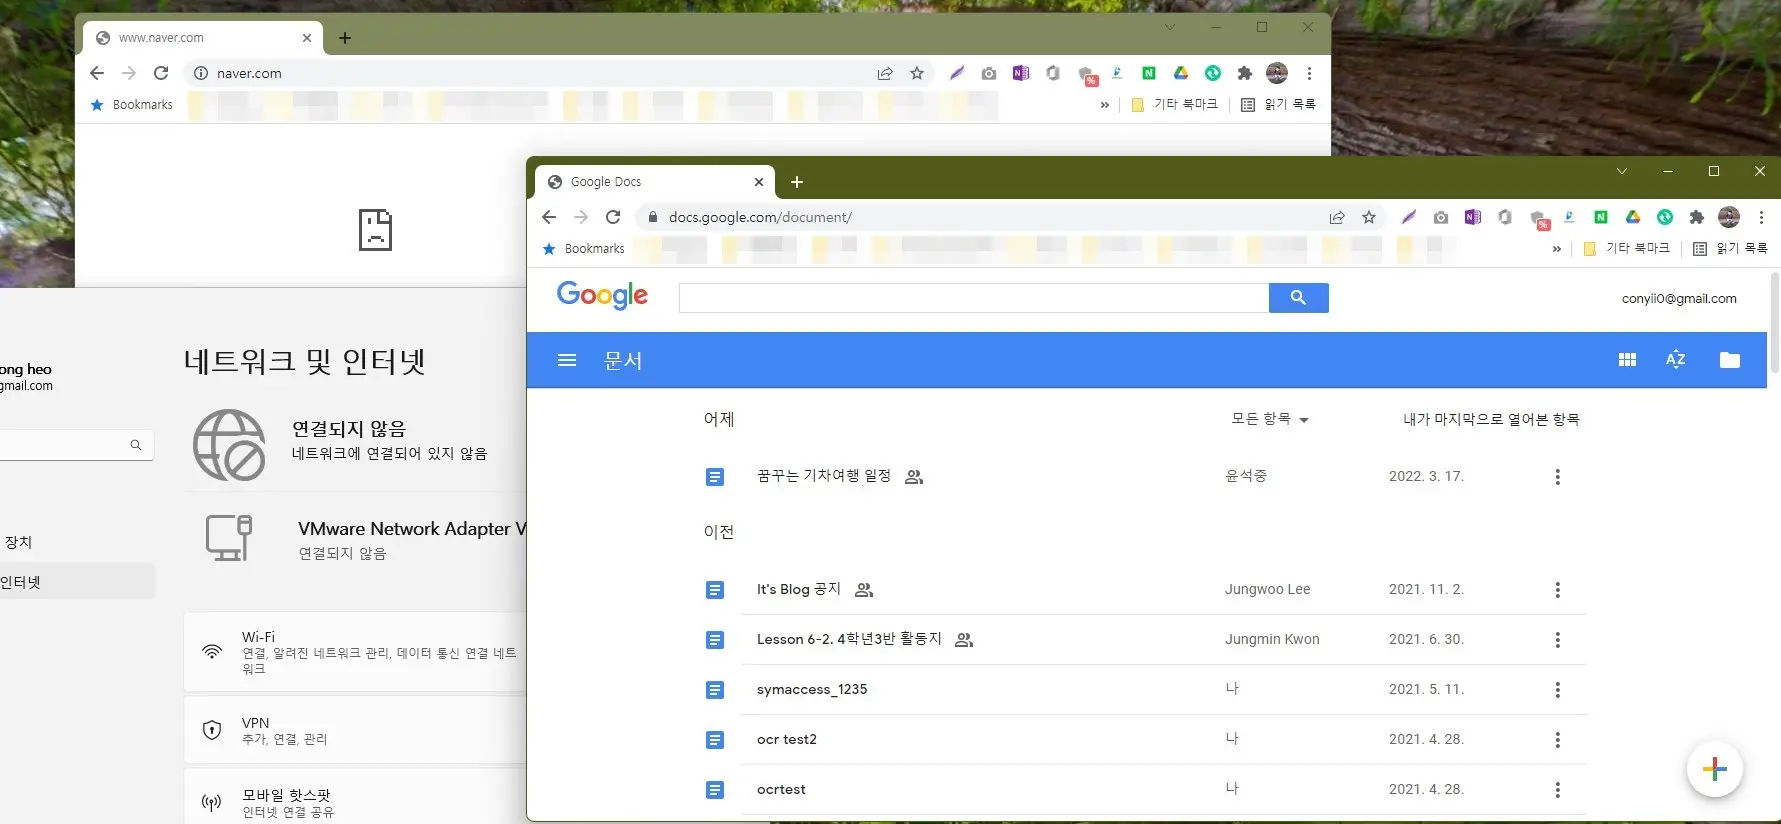Open new tab in naver window
This screenshot has width=1781, height=824.
tap(345, 38)
